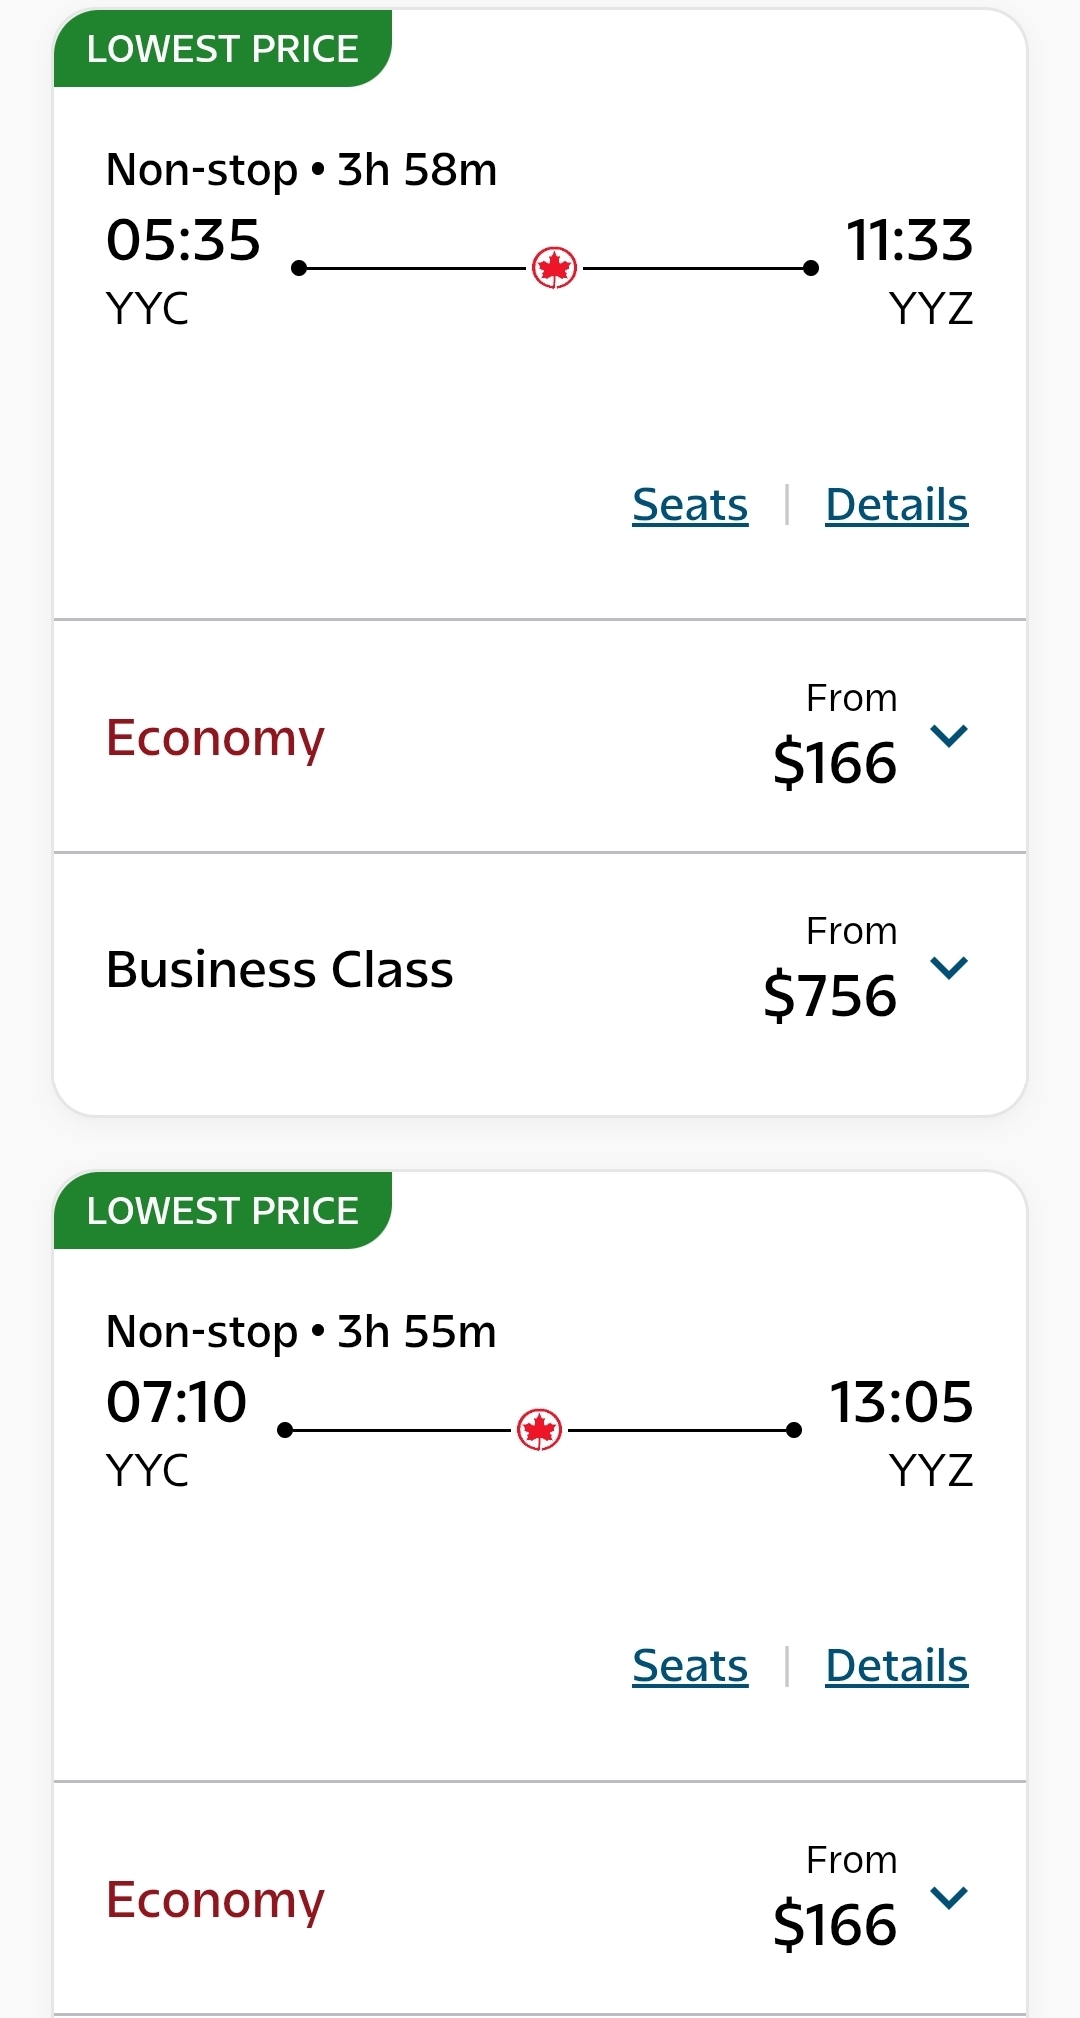
Task: Click the Lowest Price badge on 05:35 flight
Action: point(222,49)
